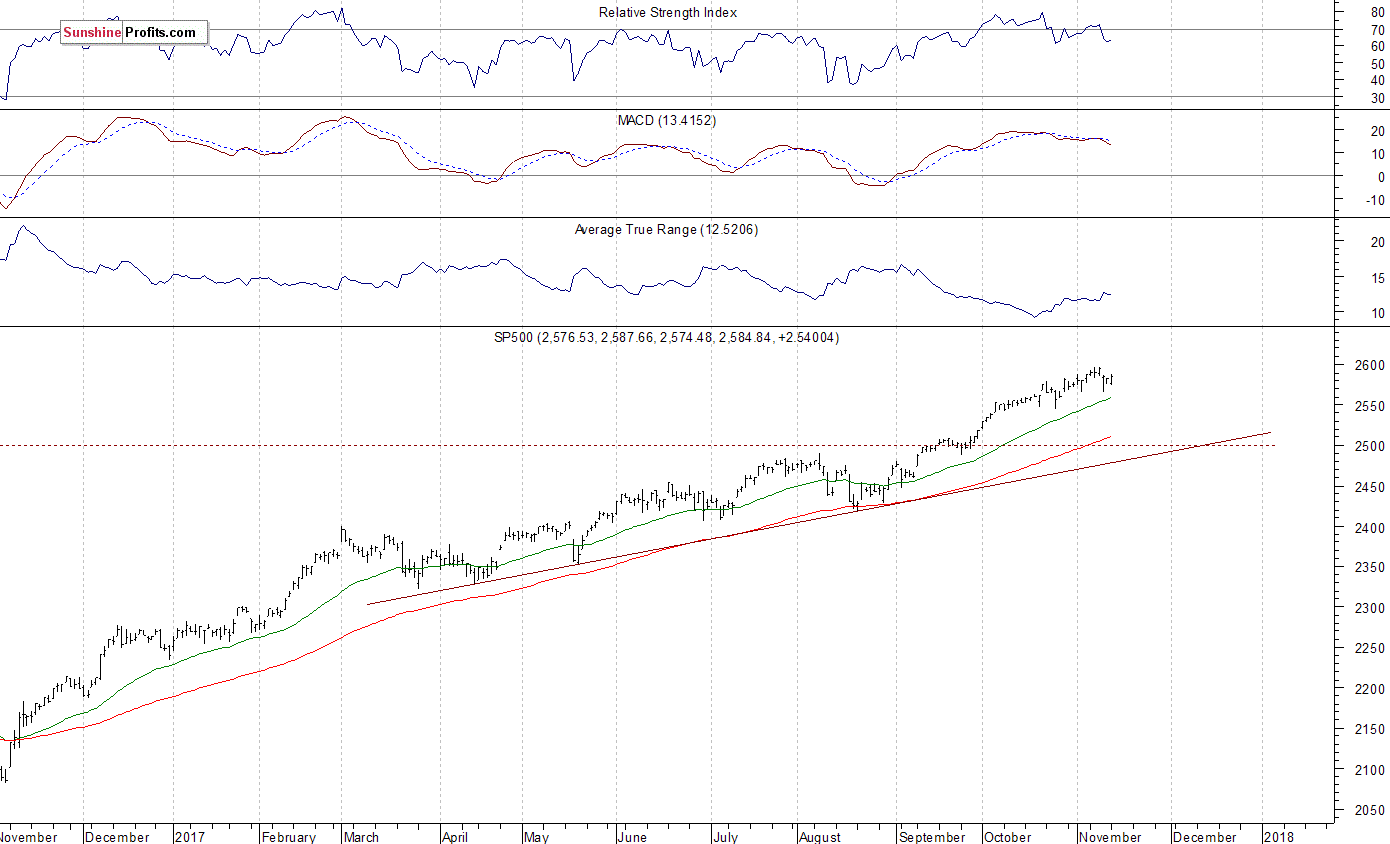This screenshot has width=1390, height=844.
Task: Click the 2350 price axis value
Action: coord(1370,568)
